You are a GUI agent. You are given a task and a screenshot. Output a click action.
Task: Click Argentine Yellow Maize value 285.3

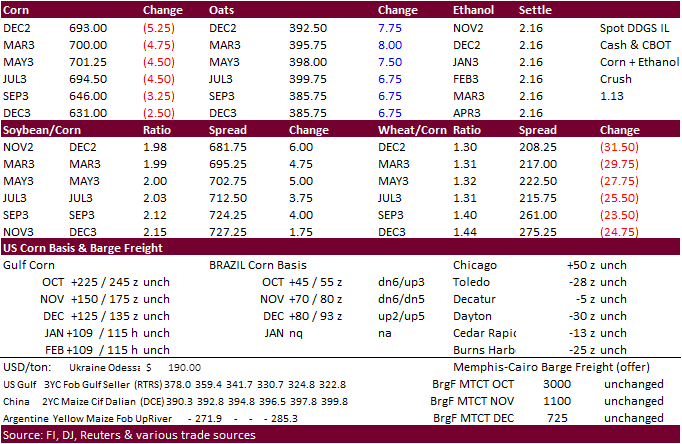click(284, 418)
